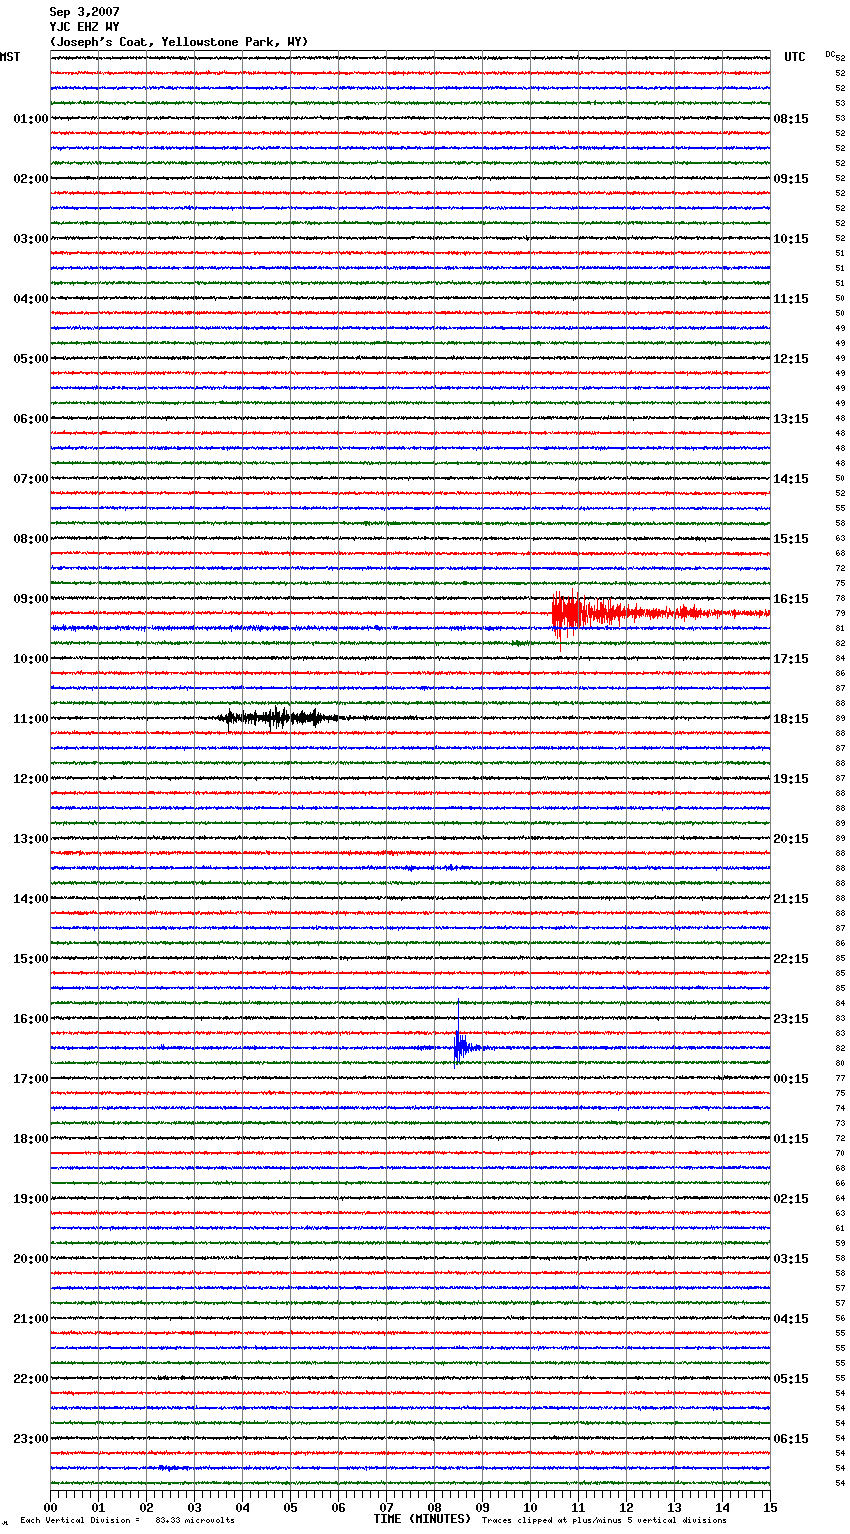Click the 08:15 UTC time label
Viewport: 850px width, 1534px height.
(791, 119)
